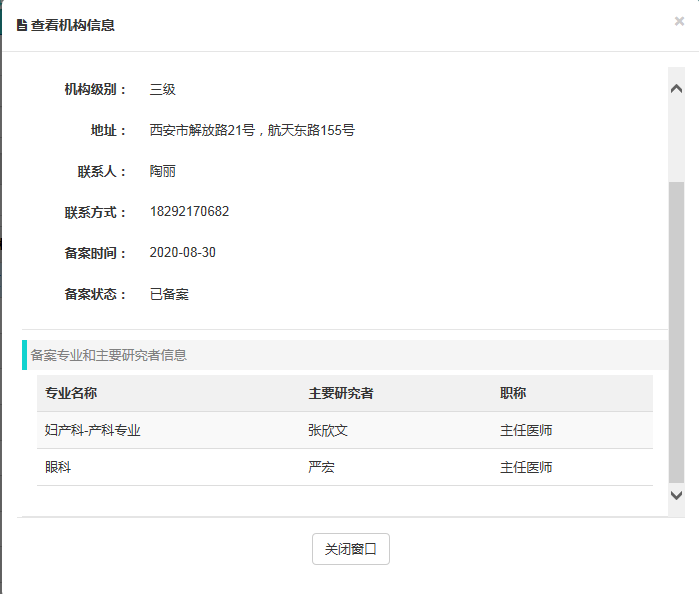Click the filing date 2020-08-30
This screenshot has width=699, height=594.
click(x=182, y=253)
